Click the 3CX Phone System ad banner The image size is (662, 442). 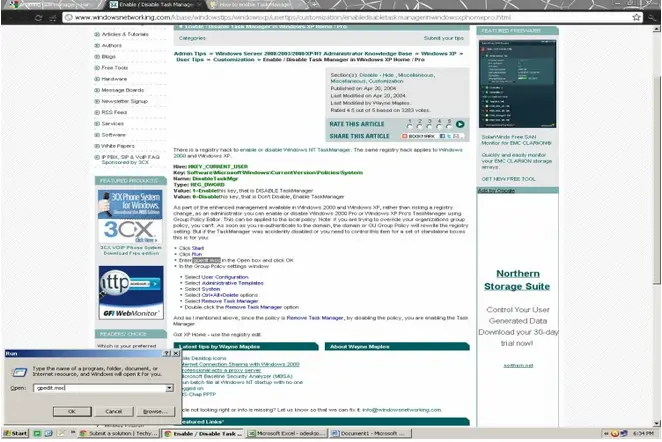[130, 216]
